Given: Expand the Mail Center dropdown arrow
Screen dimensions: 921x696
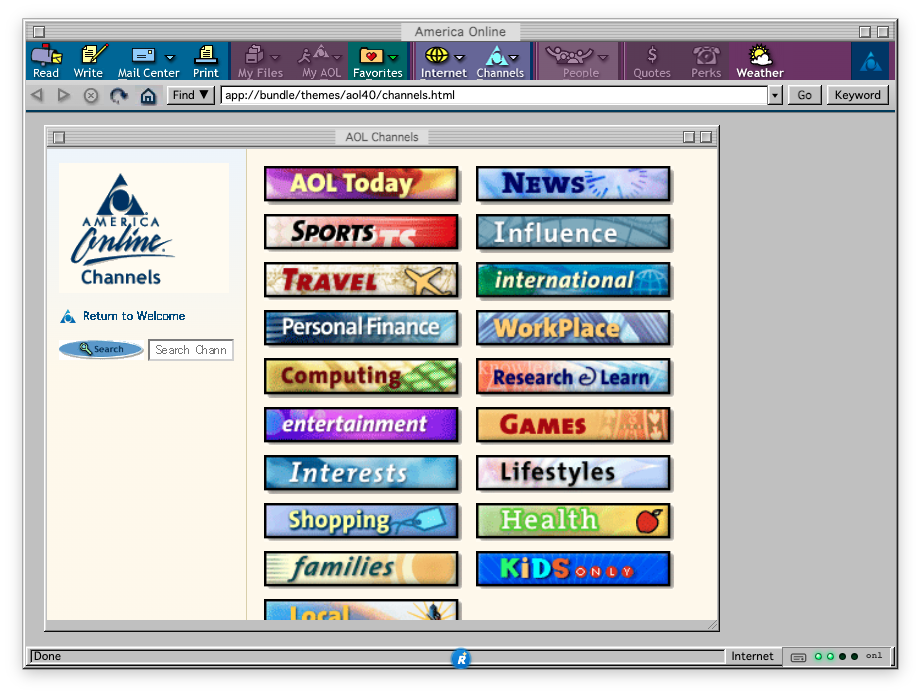Looking at the screenshot, I should (170, 58).
